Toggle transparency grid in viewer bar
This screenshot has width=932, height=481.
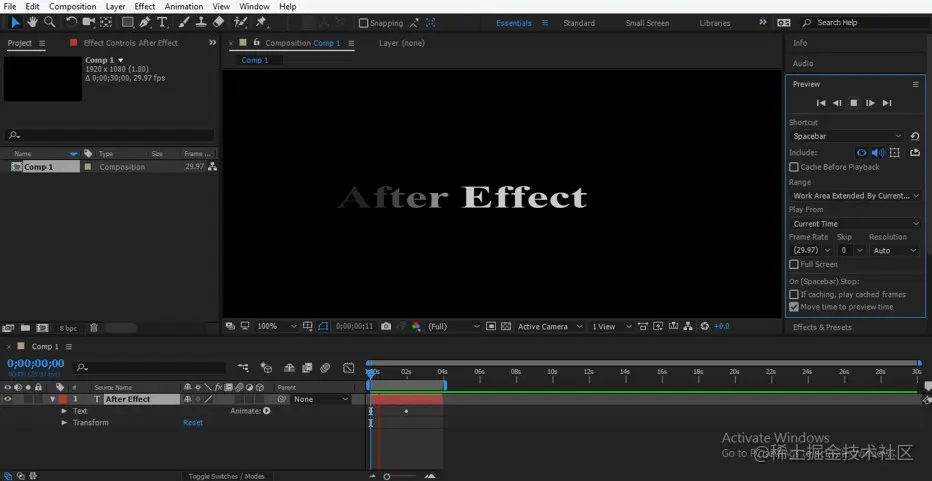tap(506, 326)
